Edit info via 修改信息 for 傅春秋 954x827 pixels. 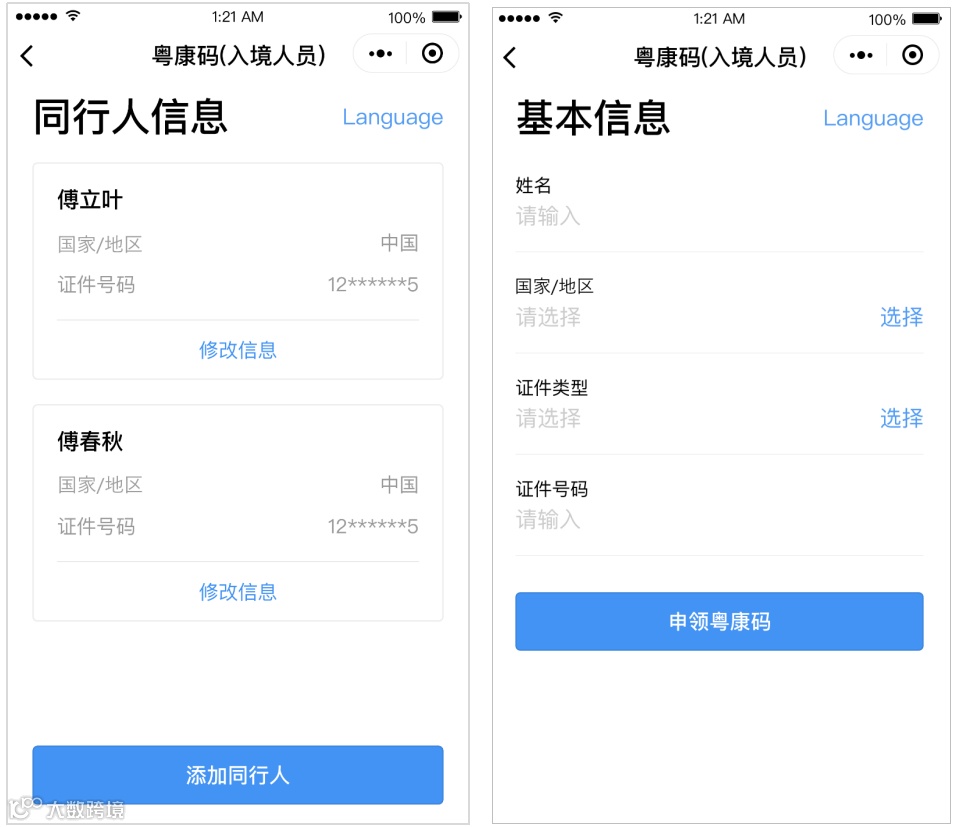238,591
